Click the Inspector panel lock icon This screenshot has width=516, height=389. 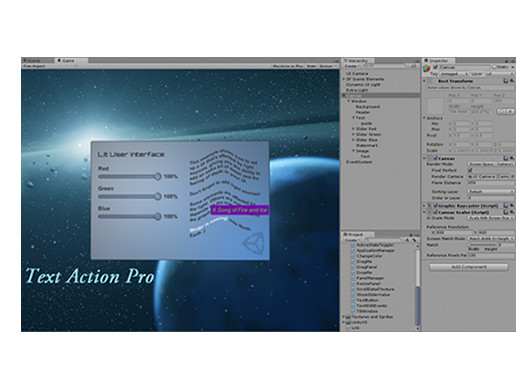pyautogui.click(x=507, y=61)
